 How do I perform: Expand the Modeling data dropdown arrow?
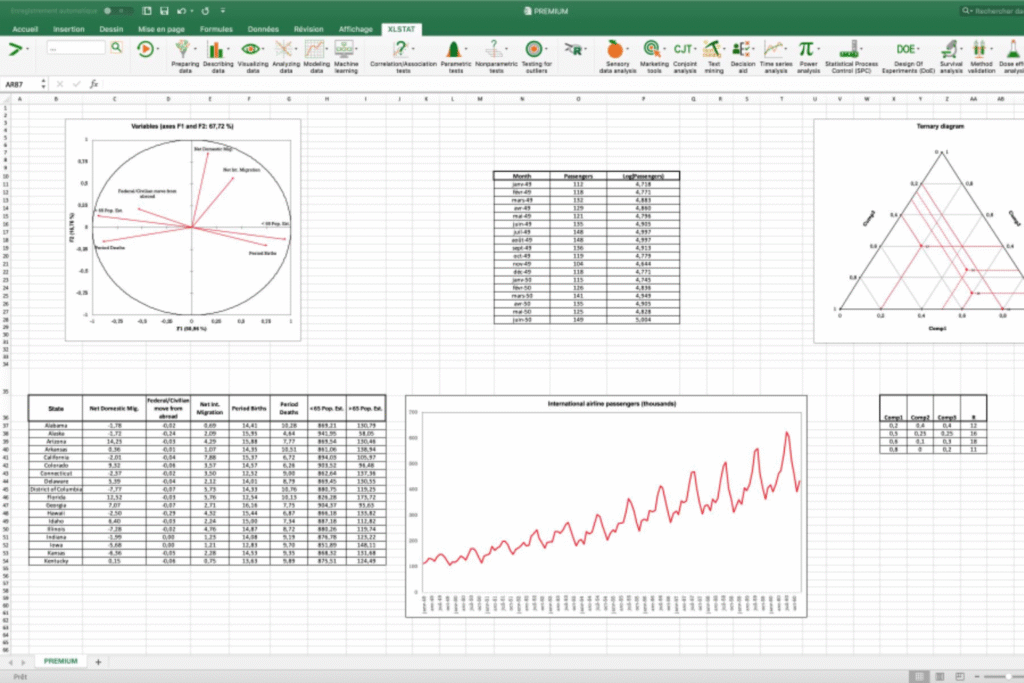[x=327, y=49]
